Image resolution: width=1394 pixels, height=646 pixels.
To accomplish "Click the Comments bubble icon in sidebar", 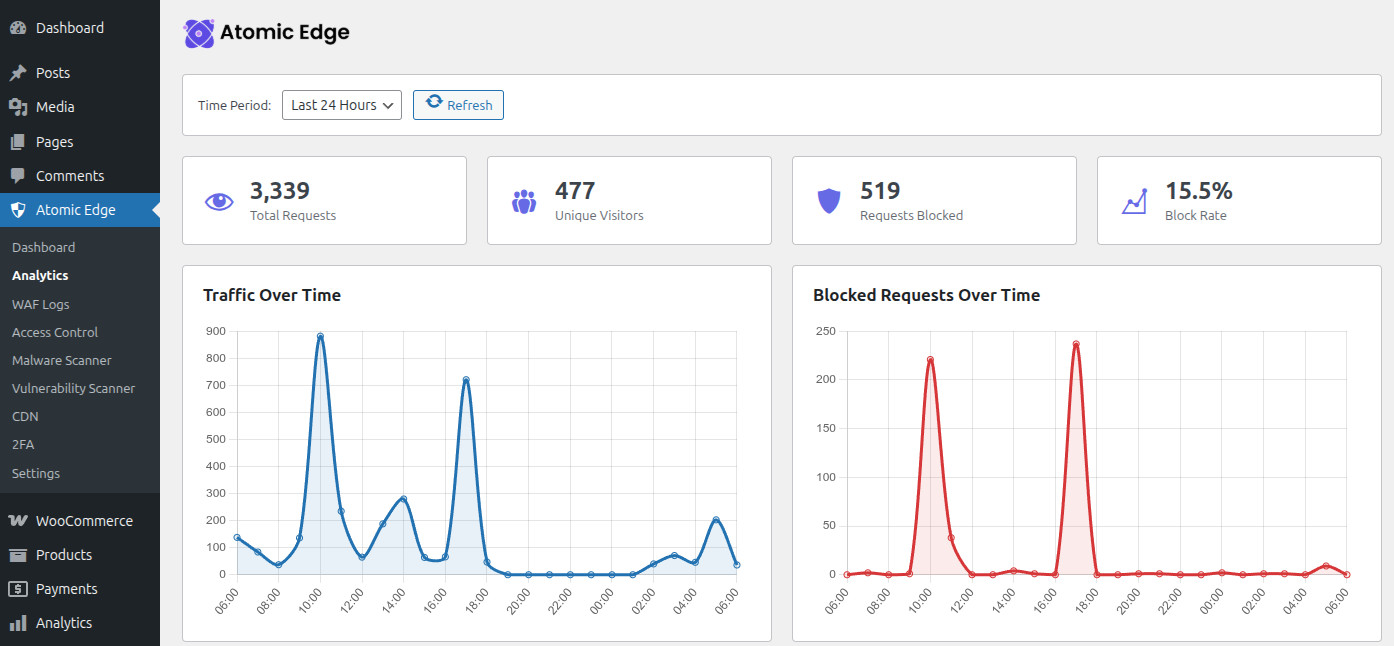I will [x=18, y=175].
